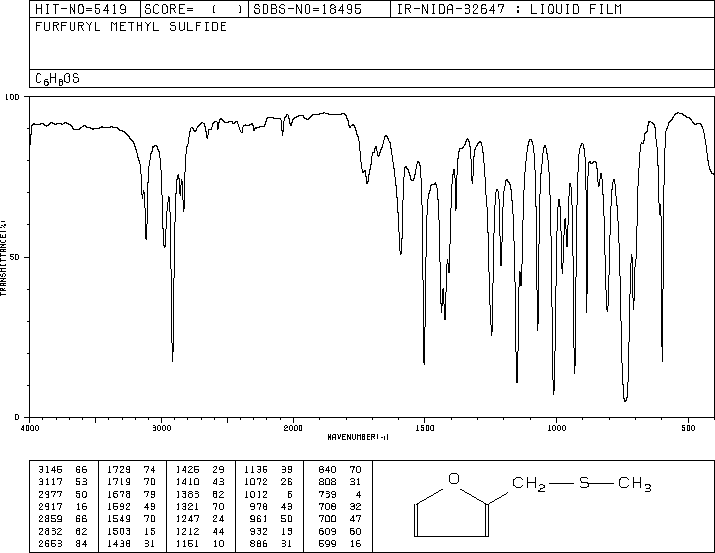This screenshot has width=715, height=553.
Task: Select the SCORE= header cell
Action: pos(194,9)
